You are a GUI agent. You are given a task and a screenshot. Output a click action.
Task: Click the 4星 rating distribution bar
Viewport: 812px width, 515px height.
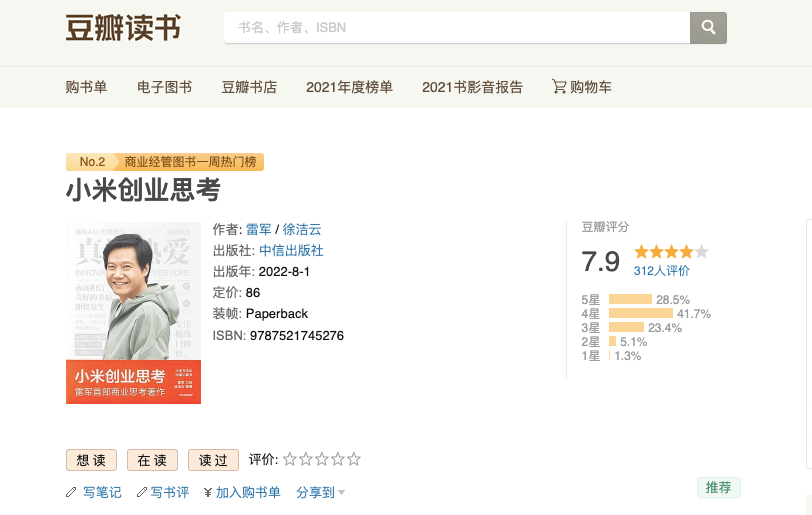coord(641,313)
